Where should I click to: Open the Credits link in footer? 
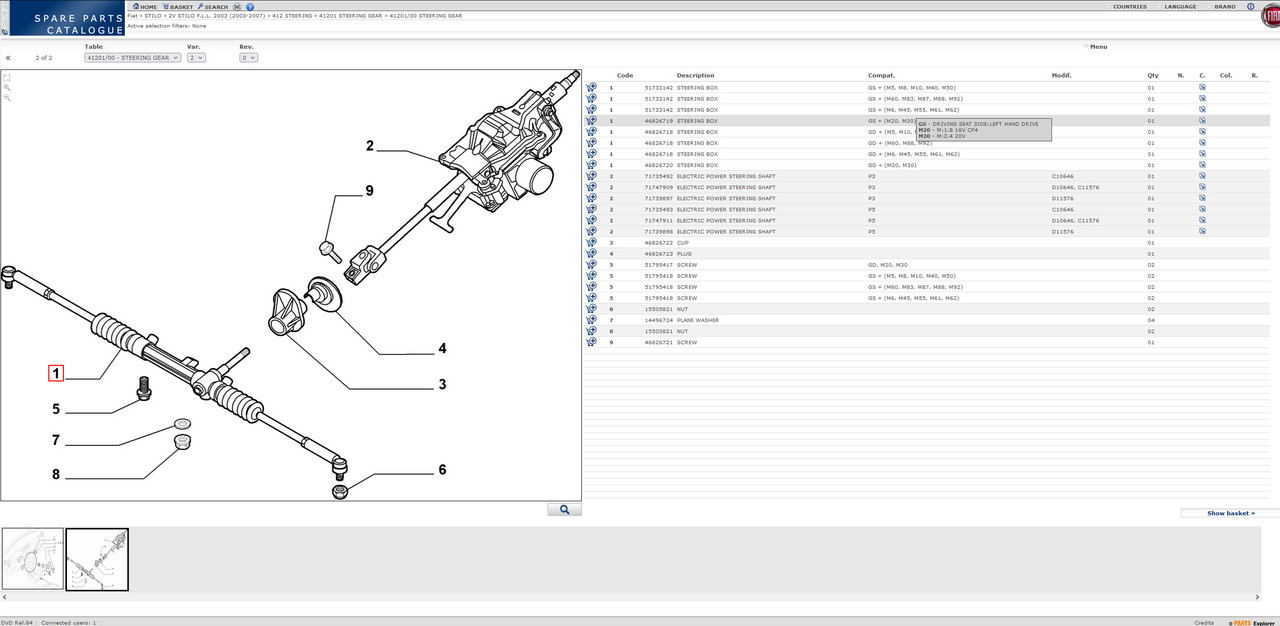[1204, 622]
